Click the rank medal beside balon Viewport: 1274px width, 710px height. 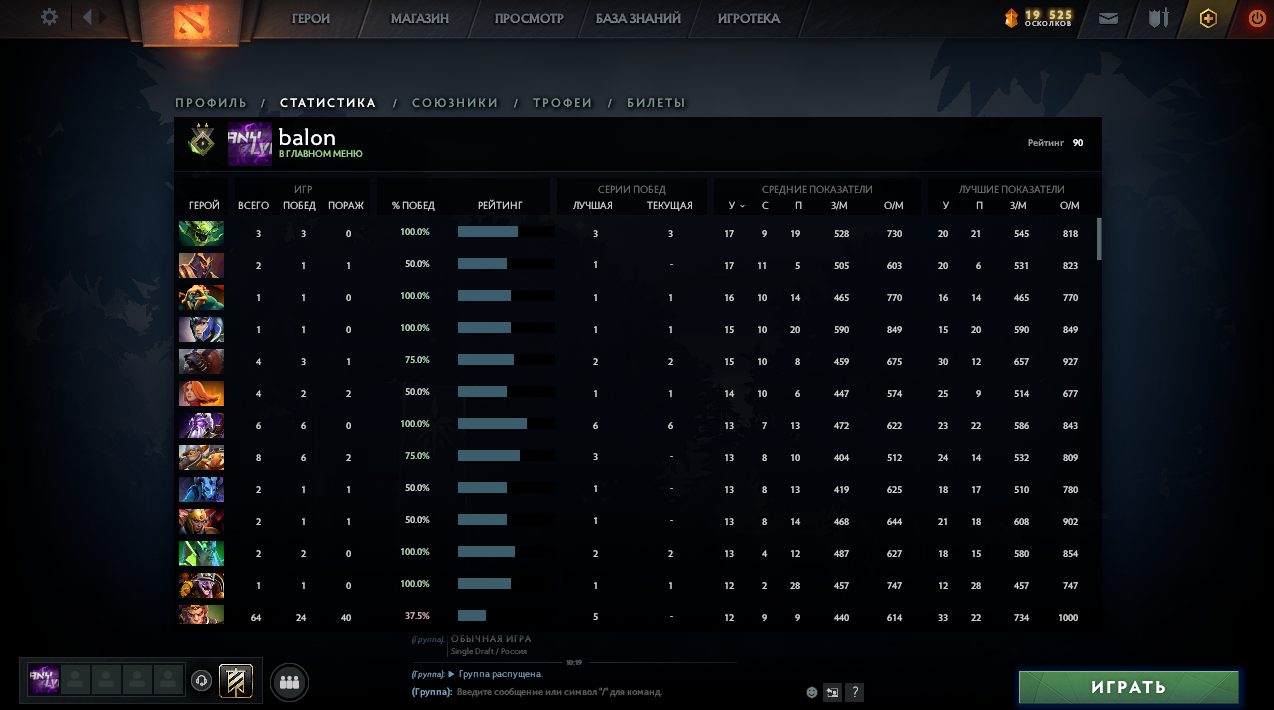coord(202,141)
